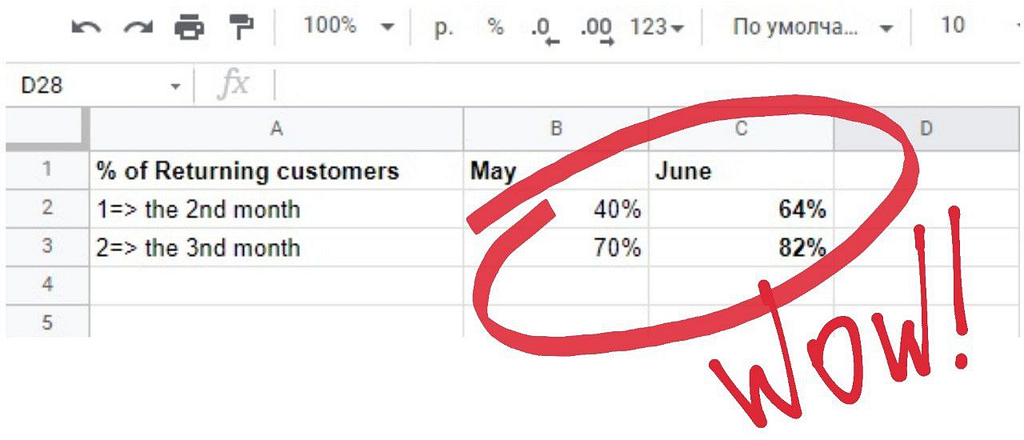Image resolution: width=1024 pixels, height=440 pixels.
Task: Open the 100% zoom dropdown
Action: (349, 27)
